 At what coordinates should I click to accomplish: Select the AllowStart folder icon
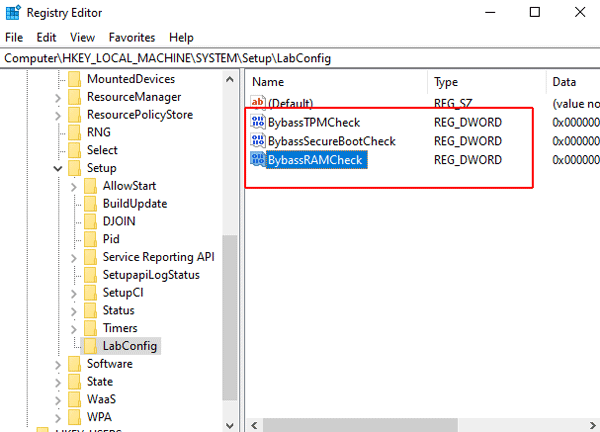[x=91, y=186]
